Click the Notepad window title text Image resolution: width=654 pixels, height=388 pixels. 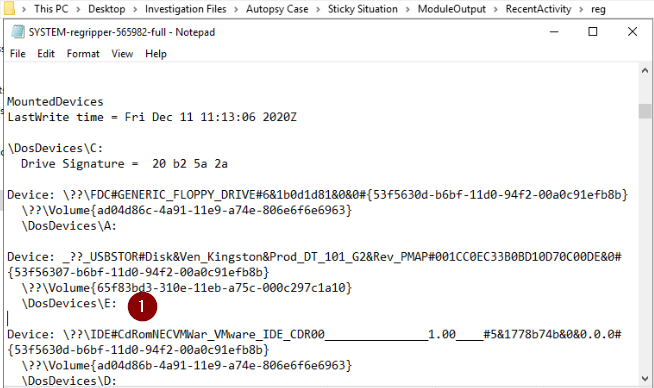coord(122,32)
